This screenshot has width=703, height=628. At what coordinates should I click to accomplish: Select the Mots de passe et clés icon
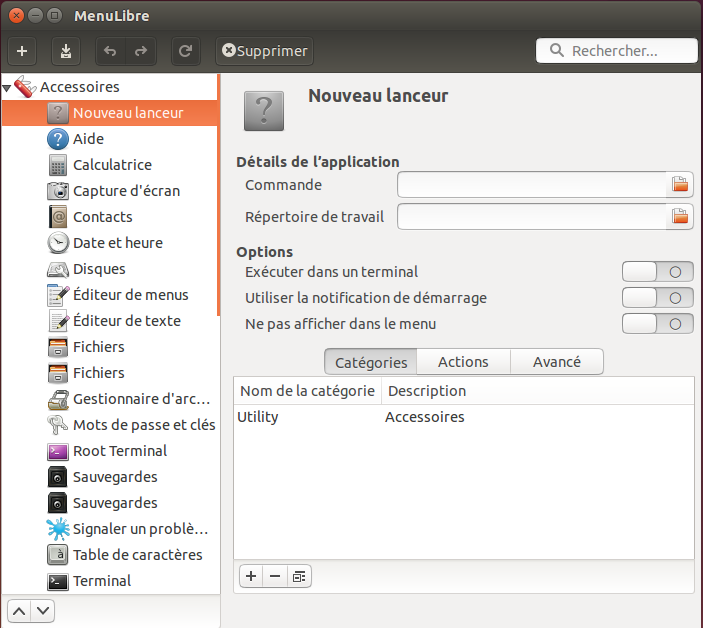57,425
